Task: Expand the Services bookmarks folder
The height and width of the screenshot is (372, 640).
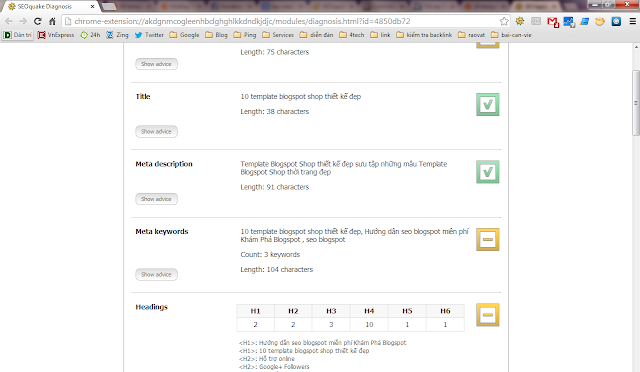Action: pyautogui.click(x=278, y=35)
